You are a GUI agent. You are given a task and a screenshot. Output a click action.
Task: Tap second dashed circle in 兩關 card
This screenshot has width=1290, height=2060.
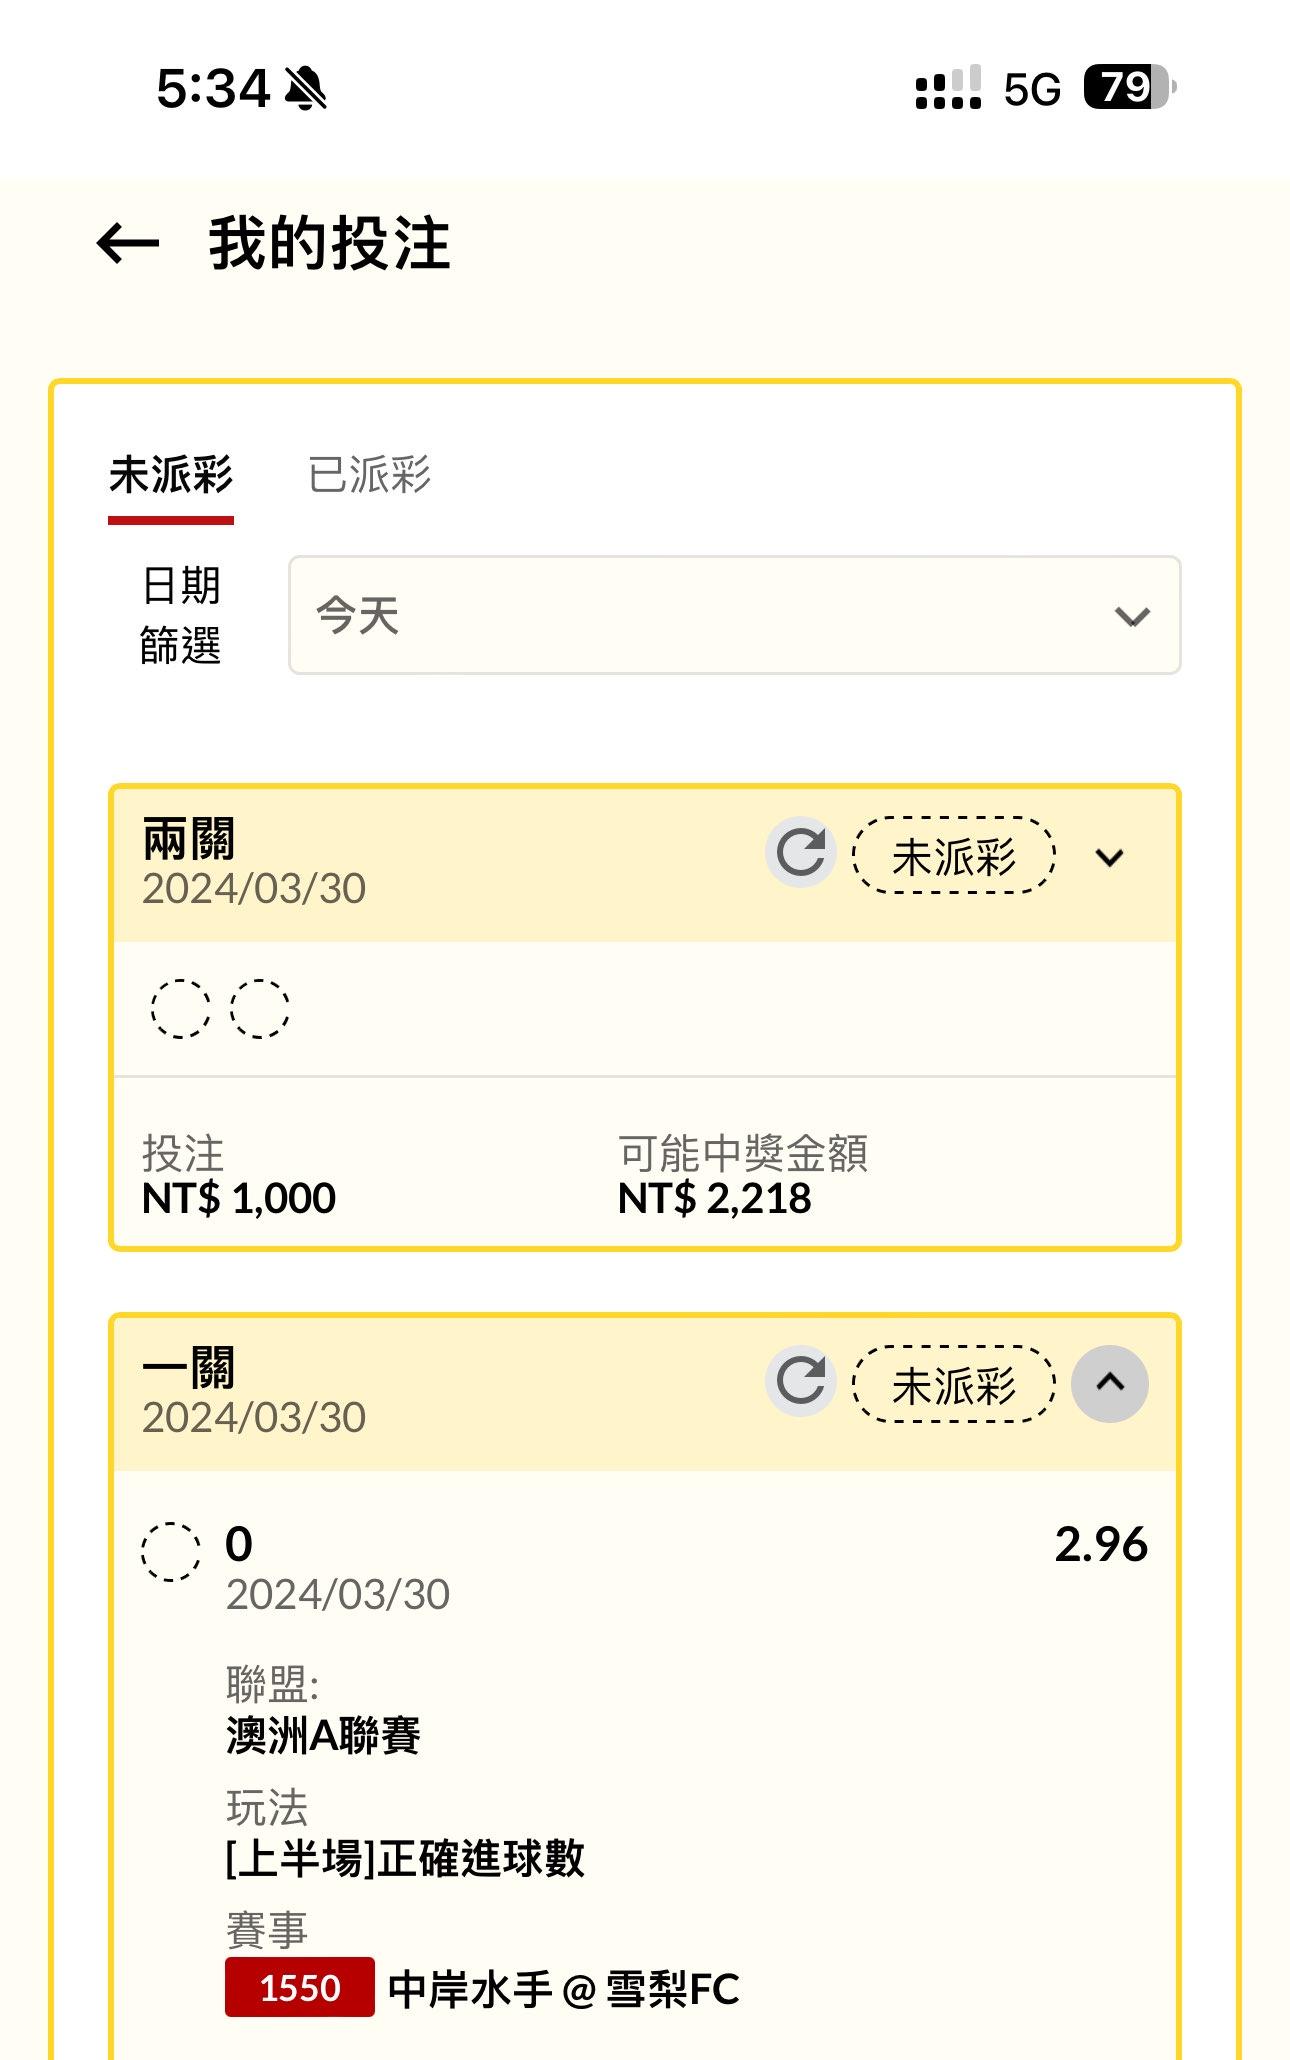pyautogui.click(x=260, y=1008)
